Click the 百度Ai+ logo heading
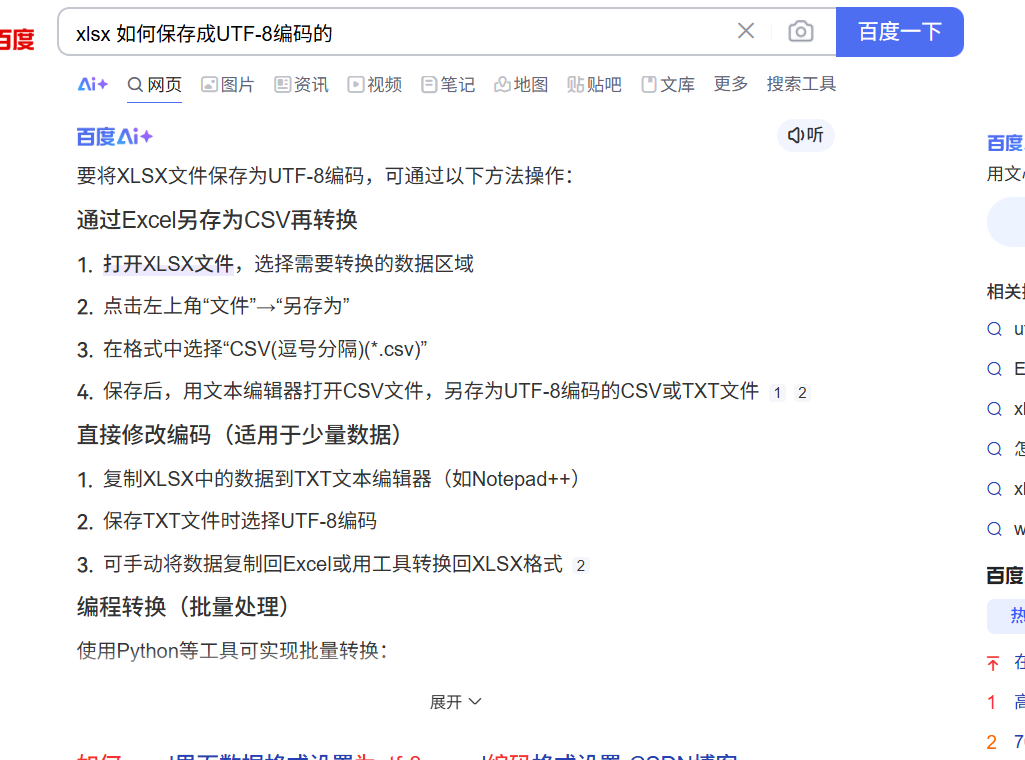The image size is (1025, 760). pos(115,137)
